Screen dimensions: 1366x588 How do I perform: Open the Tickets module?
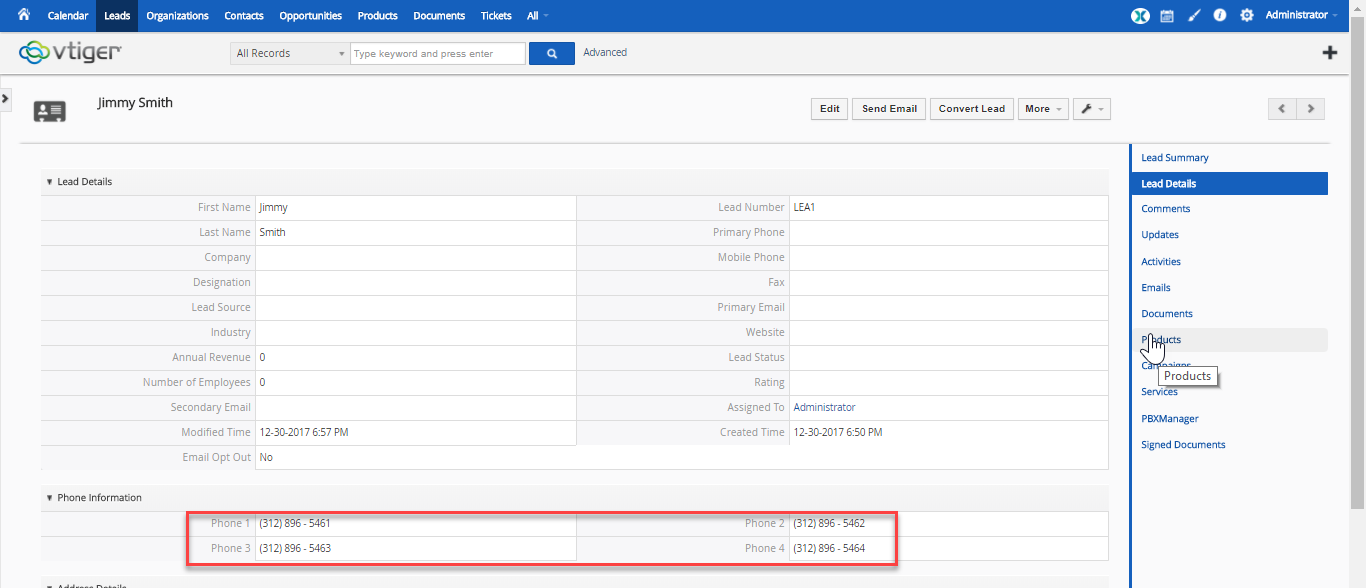coord(496,16)
